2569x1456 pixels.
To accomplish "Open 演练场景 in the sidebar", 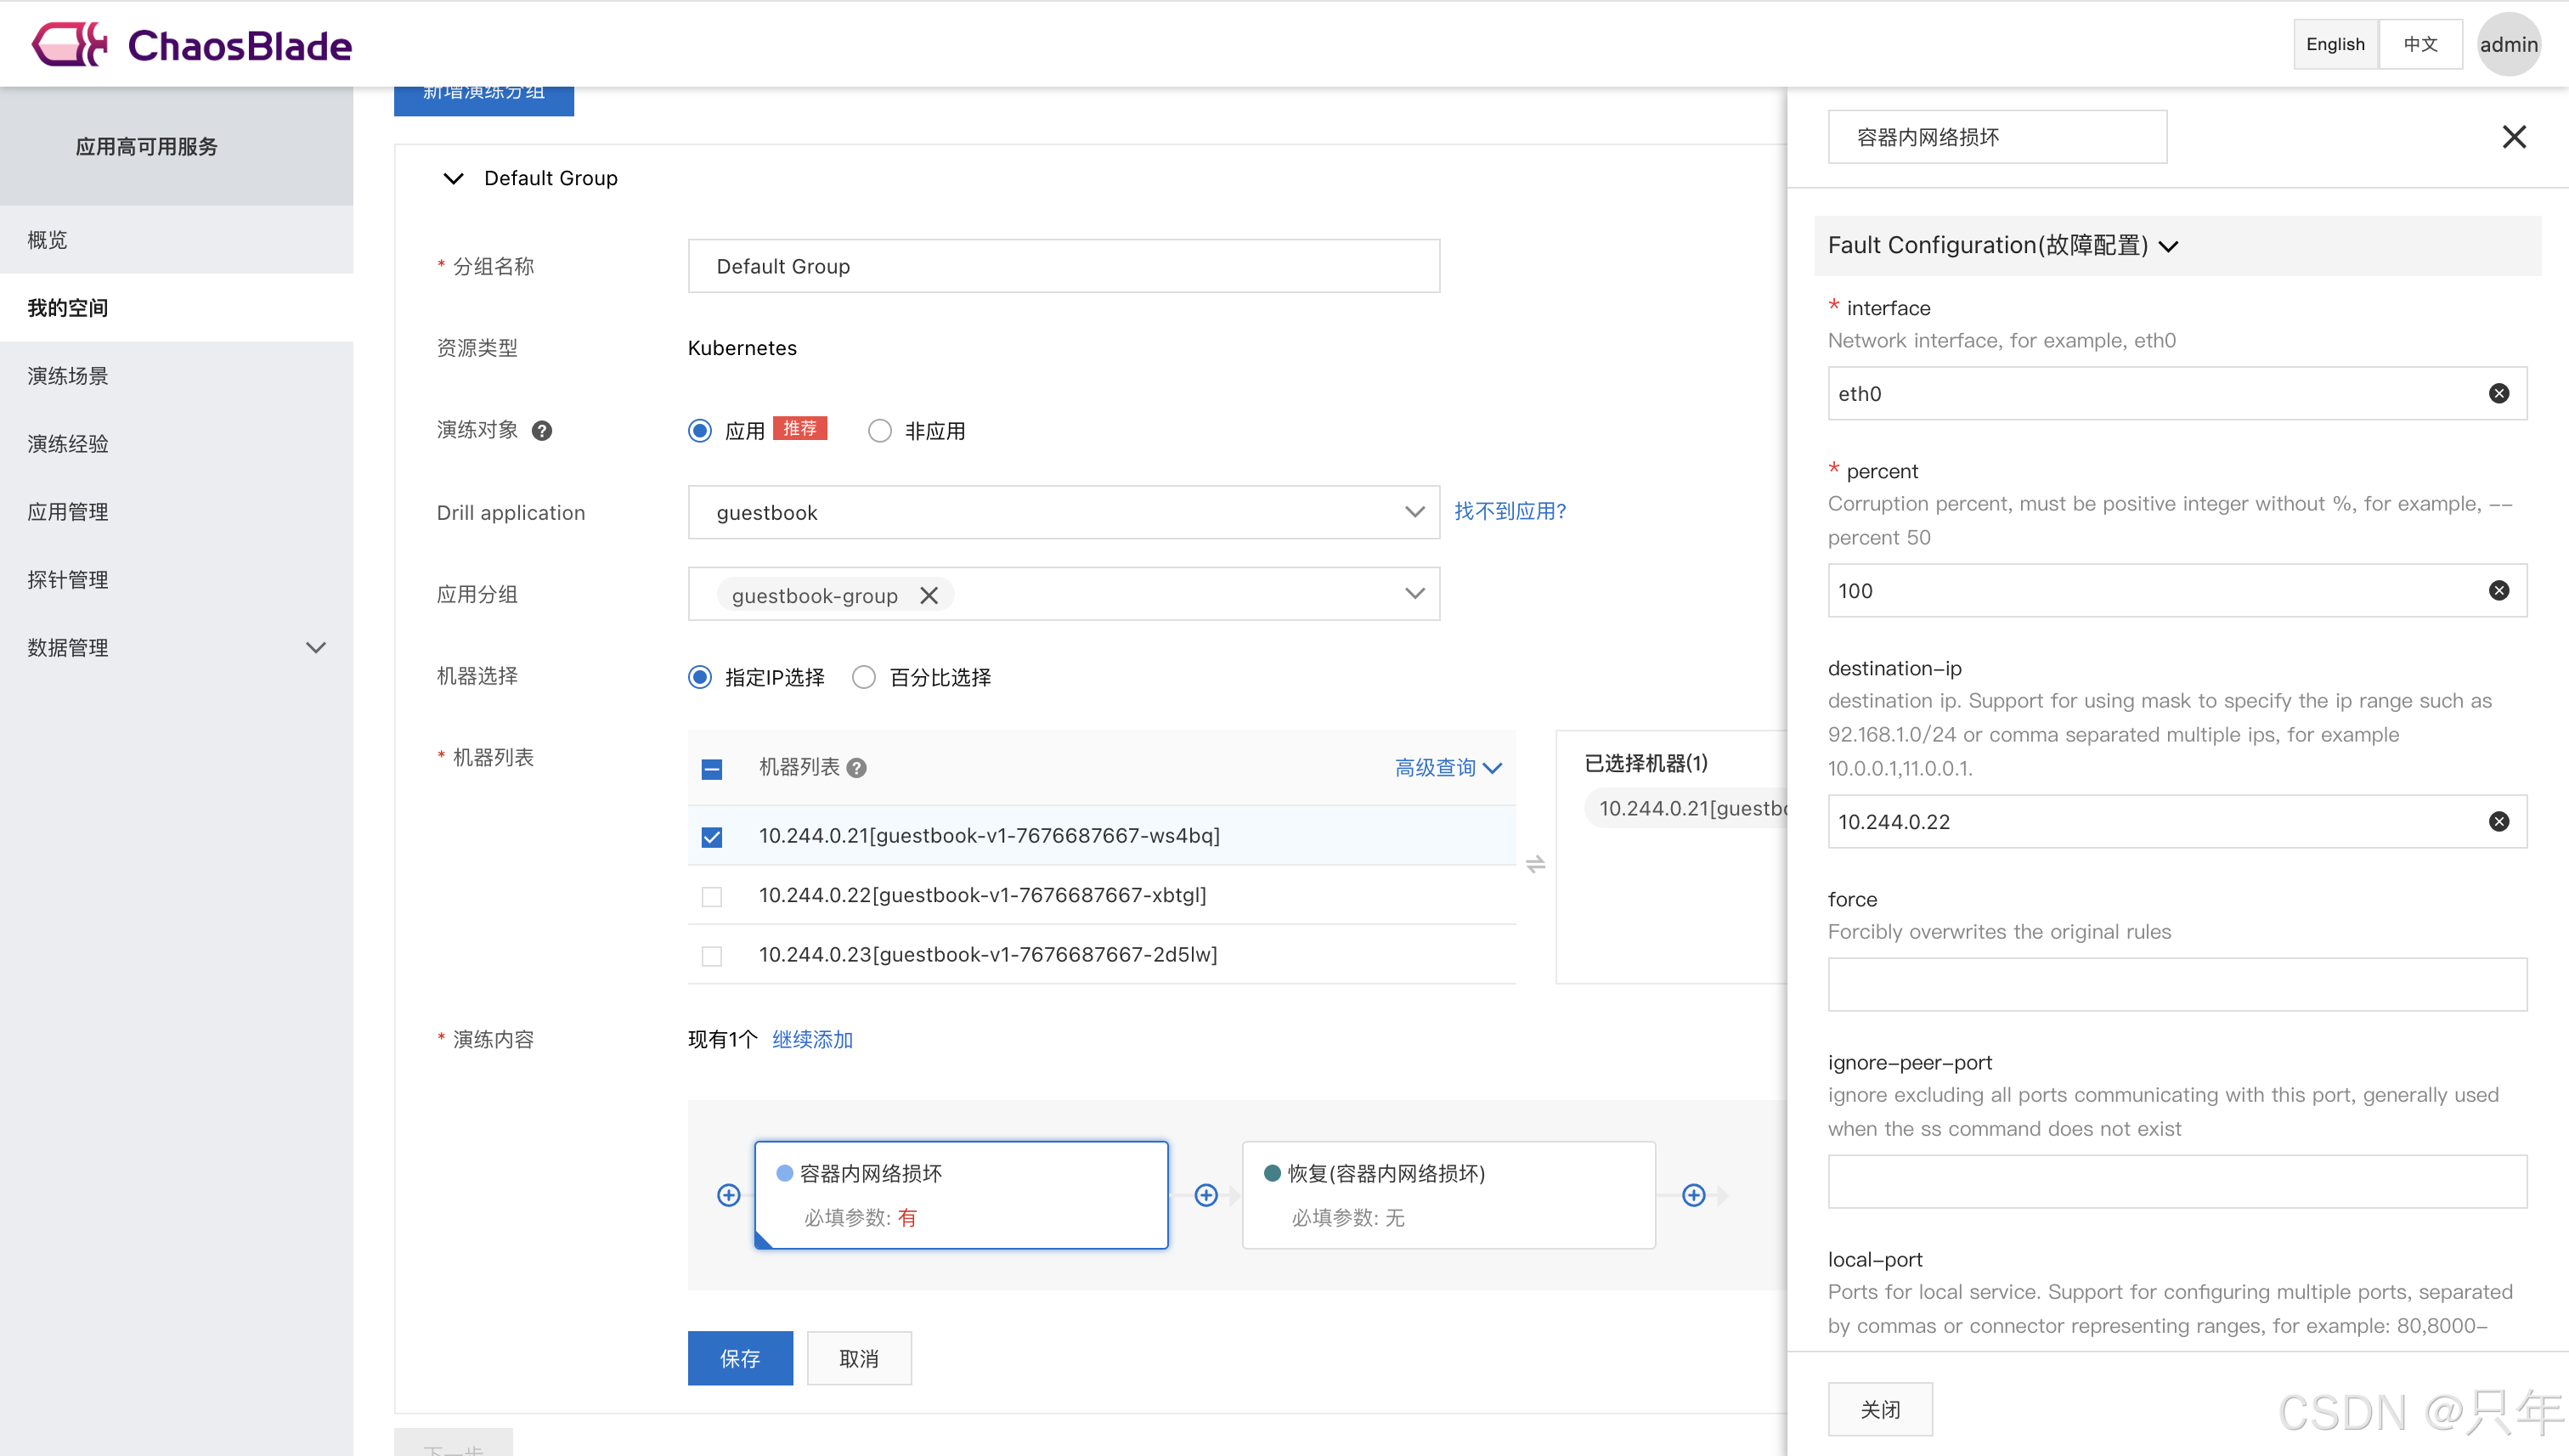I will coord(68,376).
